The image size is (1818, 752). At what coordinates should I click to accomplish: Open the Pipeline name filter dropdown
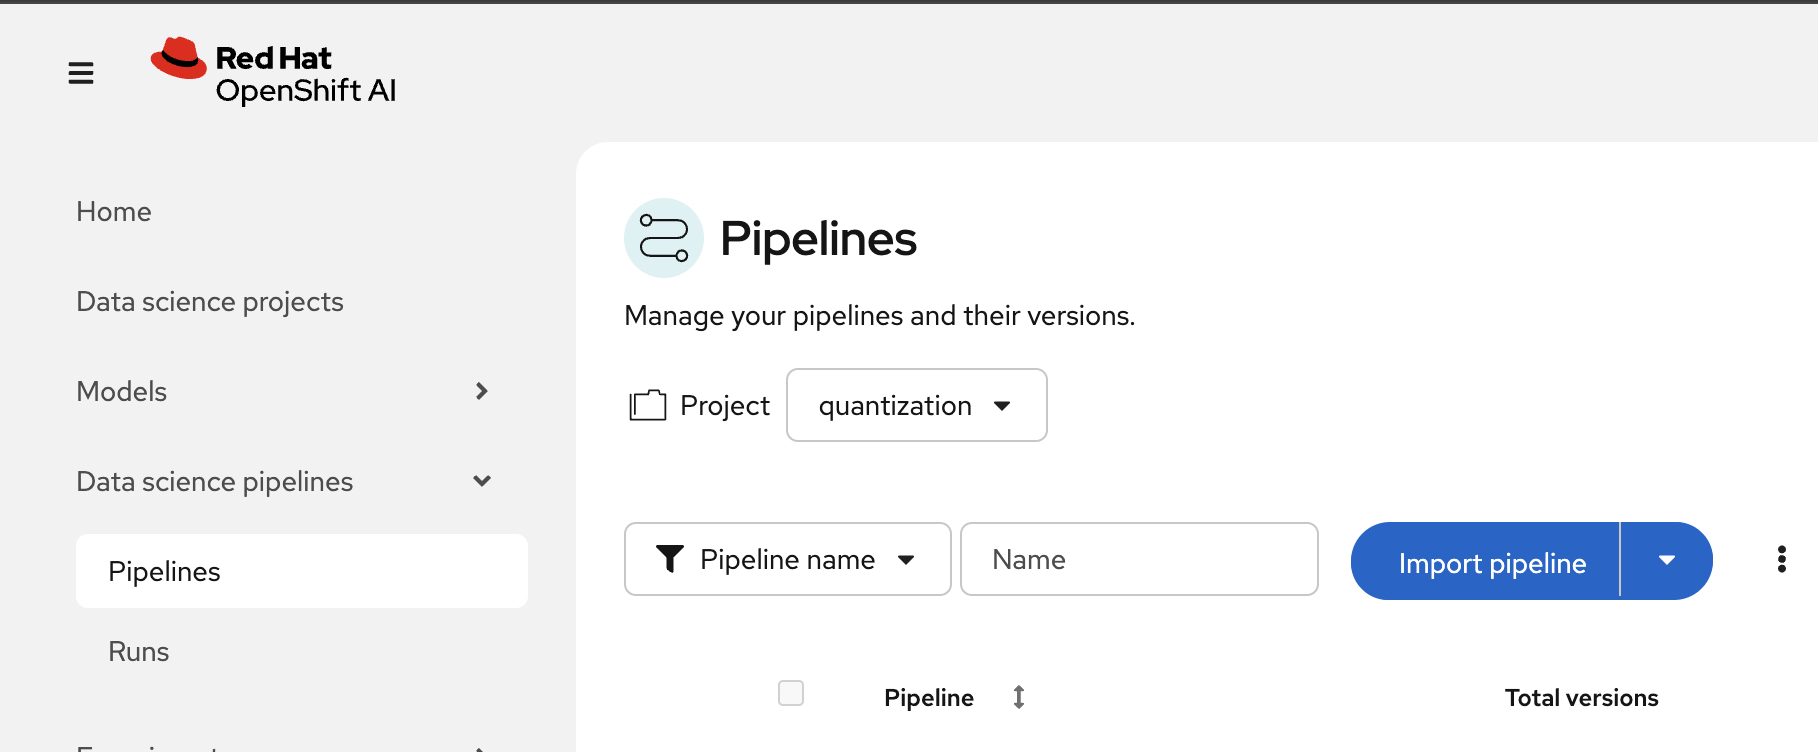(x=788, y=559)
